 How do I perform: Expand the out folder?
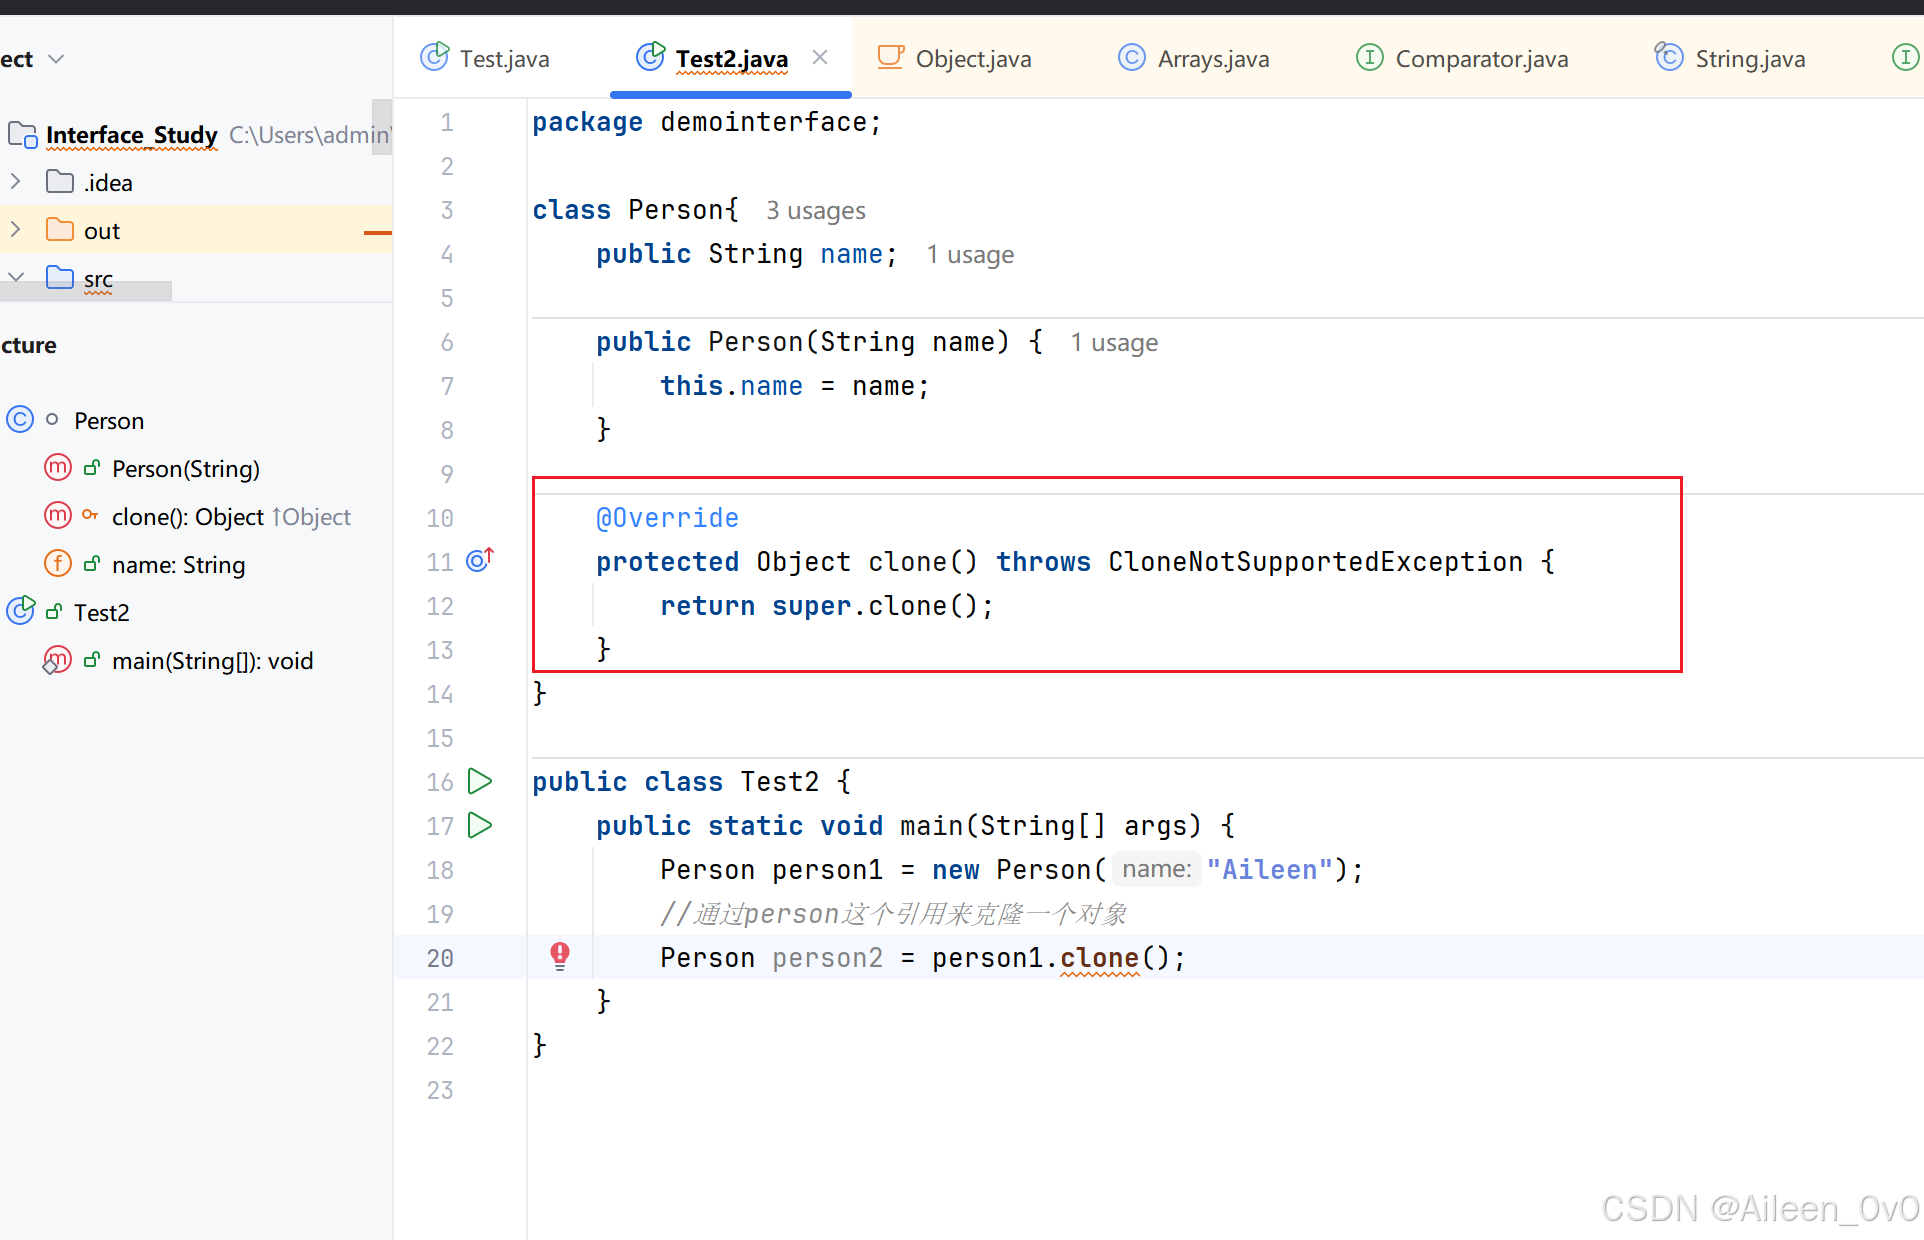click(x=15, y=230)
